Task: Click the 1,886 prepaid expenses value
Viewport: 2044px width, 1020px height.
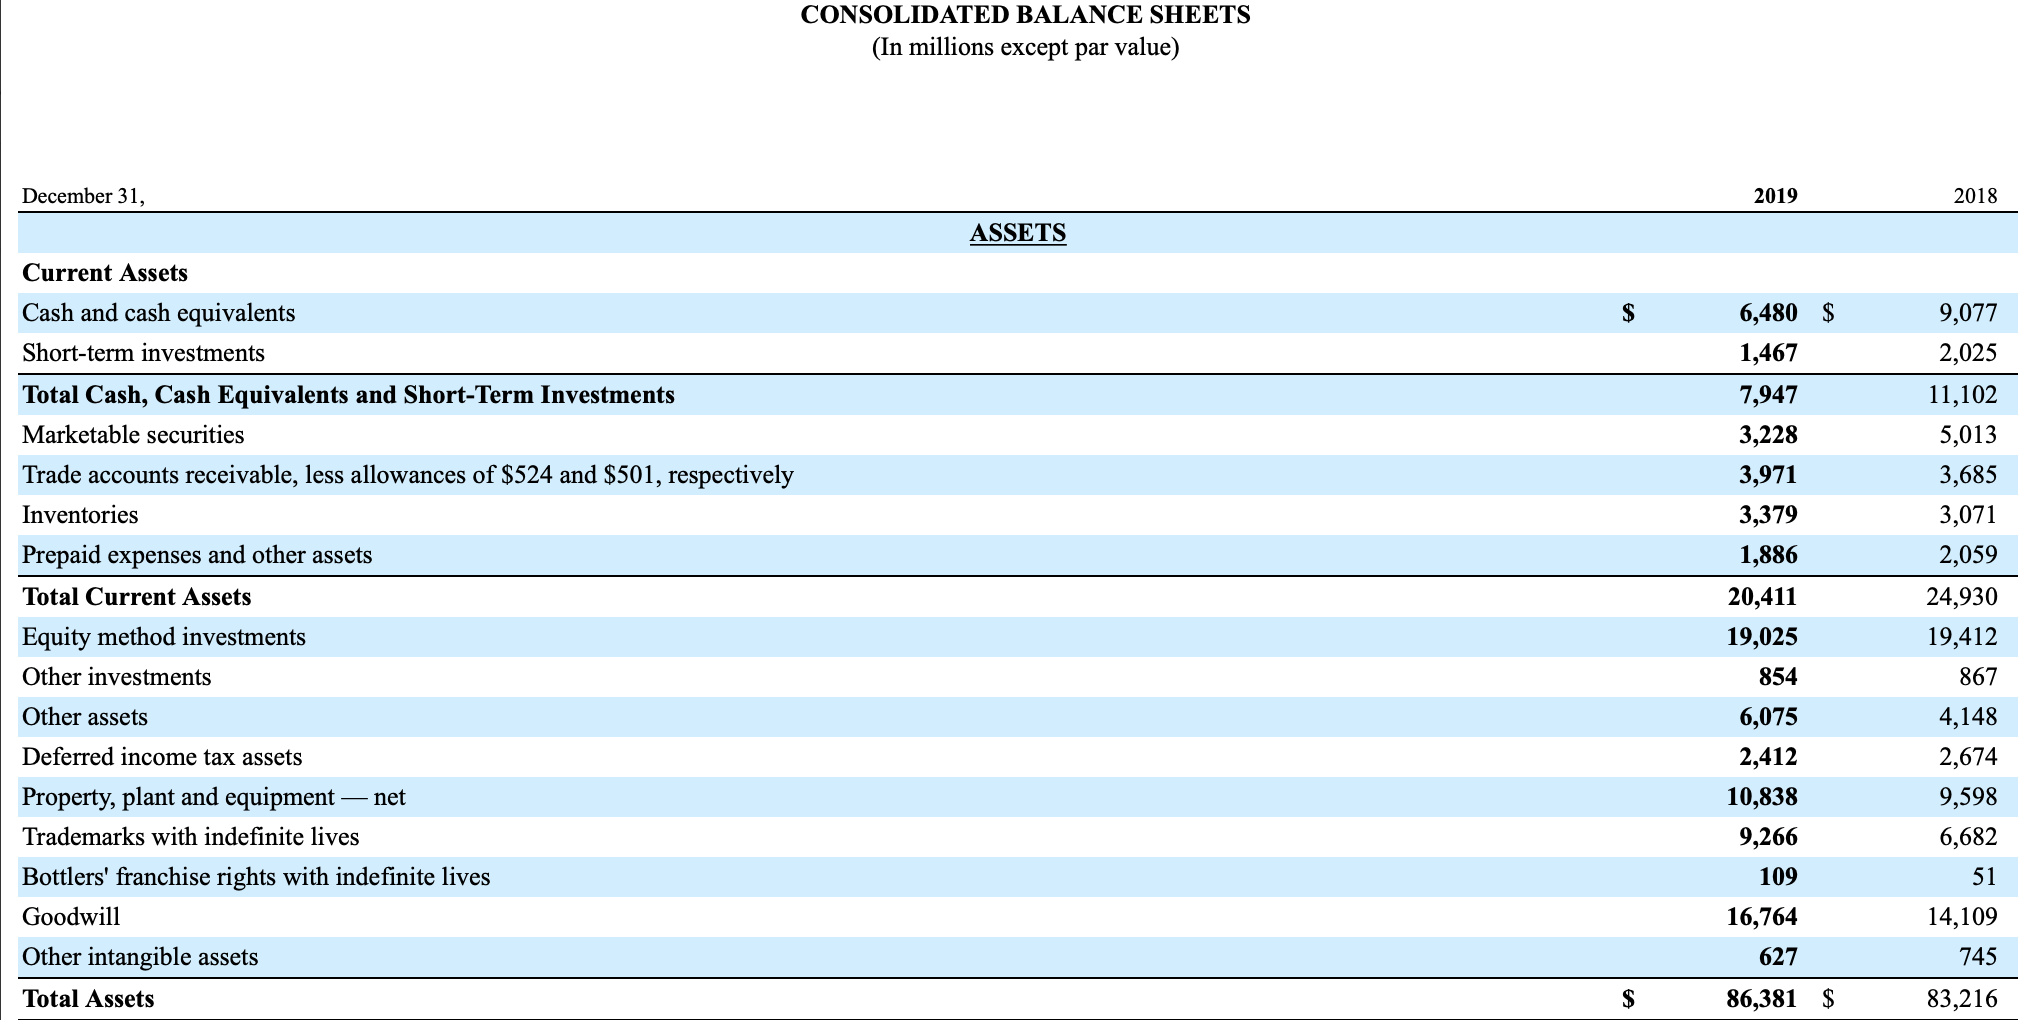Action: [x=1768, y=555]
